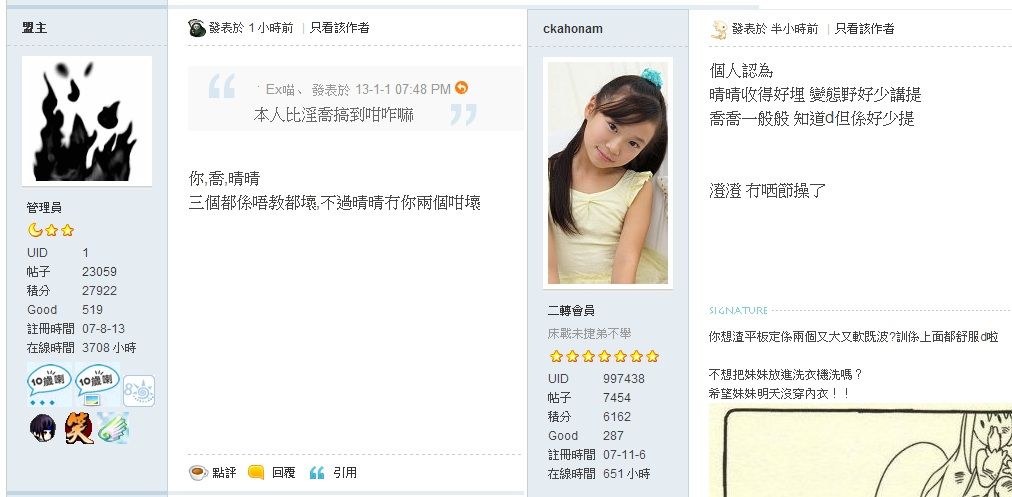The width and height of the screenshot is (1012, 497).
Task: Click the 回覆 reply text link
Action: click(283, 472)
